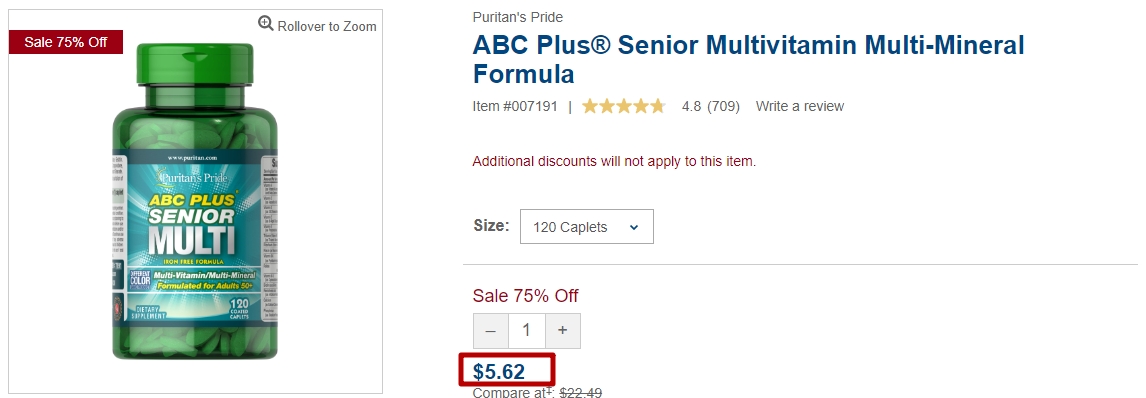Click the crossed-out $22.49 compare price
The image size is (1146, 398).
pyautogui.click(x=580, y=393)
